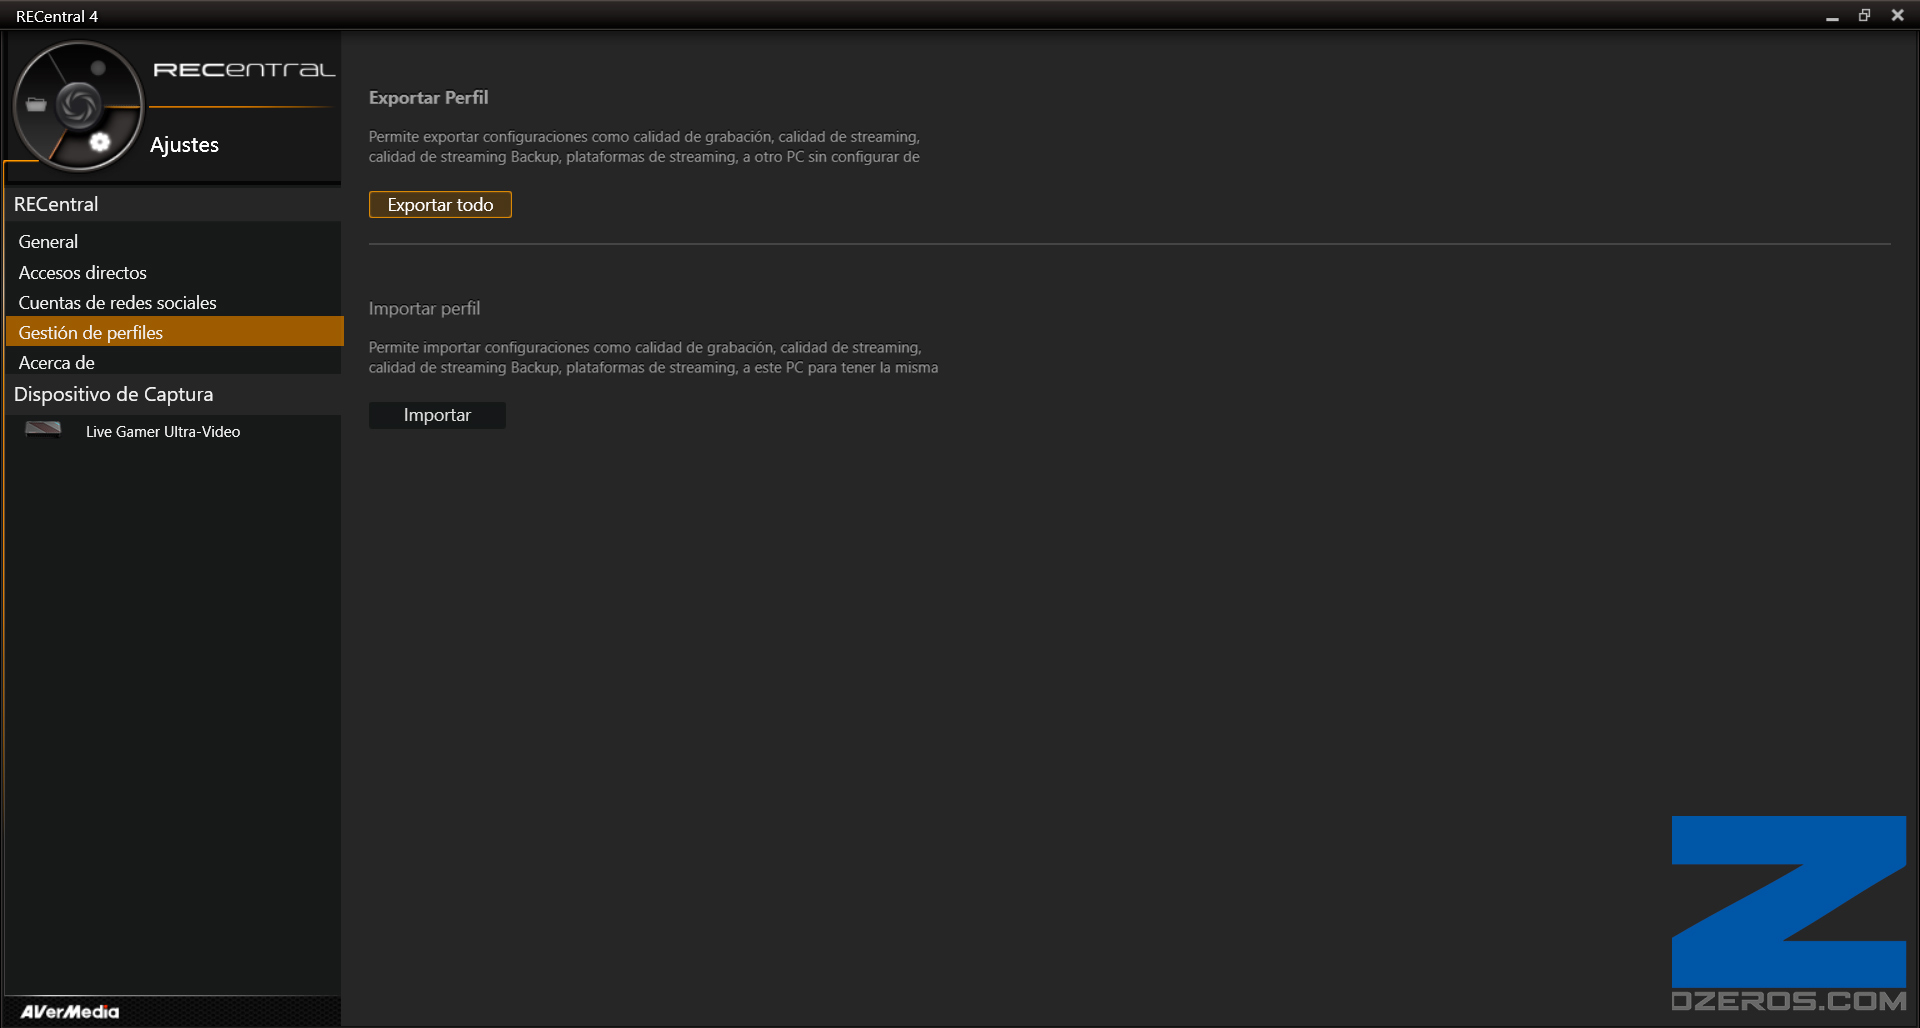Image resolution: width=1920 pixels, height=1028 pixels.
Task: Click the Ajustes title label
Action: (x=184, y=144)
